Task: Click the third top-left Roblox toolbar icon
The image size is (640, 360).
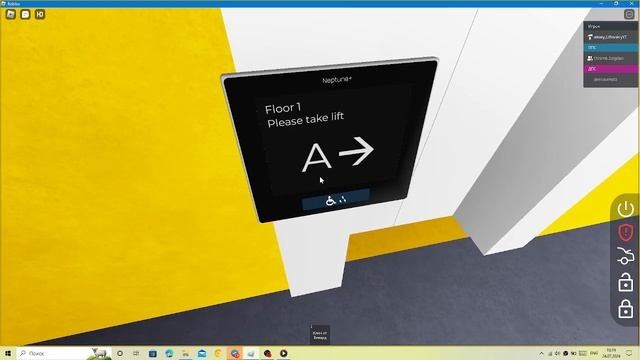Action: coord(40,15)
